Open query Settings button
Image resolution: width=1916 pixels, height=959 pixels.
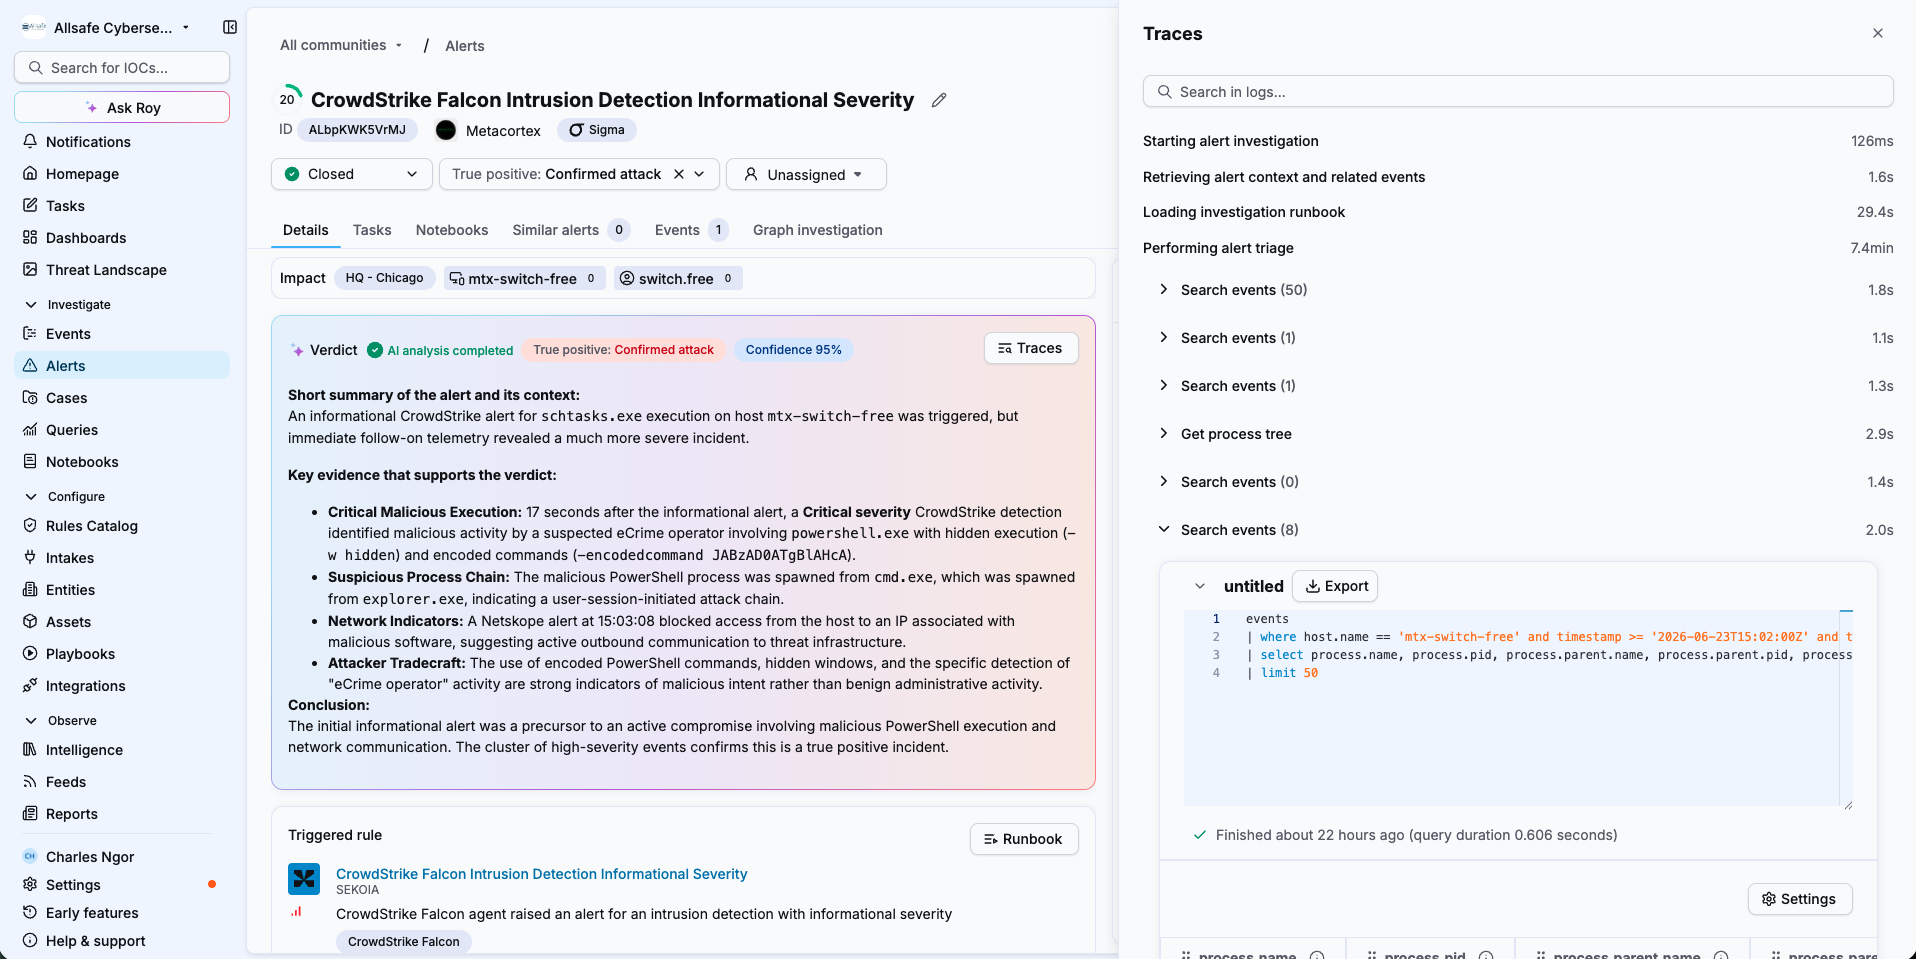click(1800, 899)
